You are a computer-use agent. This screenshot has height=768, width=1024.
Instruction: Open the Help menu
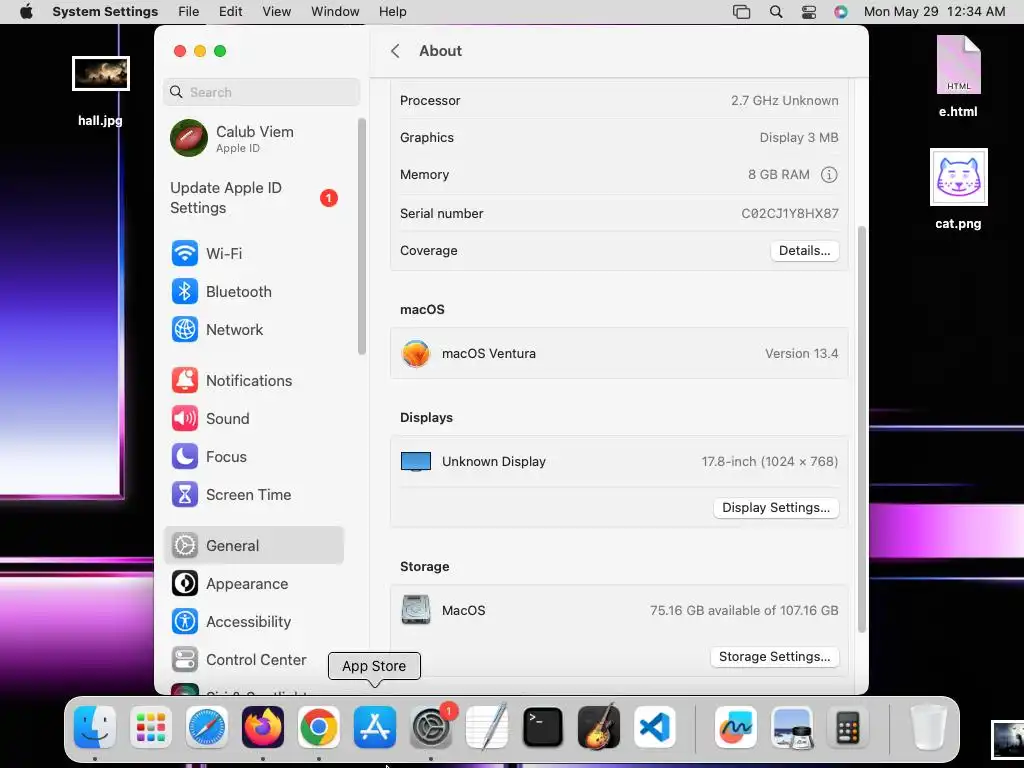click(x=392, y=12)
